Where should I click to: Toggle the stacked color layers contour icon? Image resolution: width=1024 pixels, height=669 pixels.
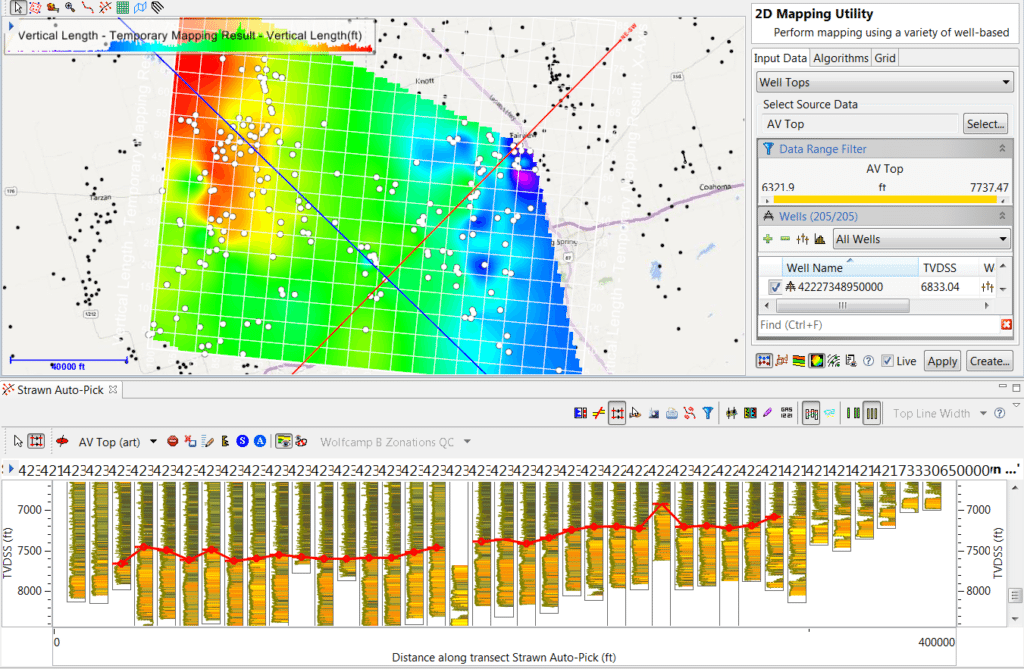point(799,361)
